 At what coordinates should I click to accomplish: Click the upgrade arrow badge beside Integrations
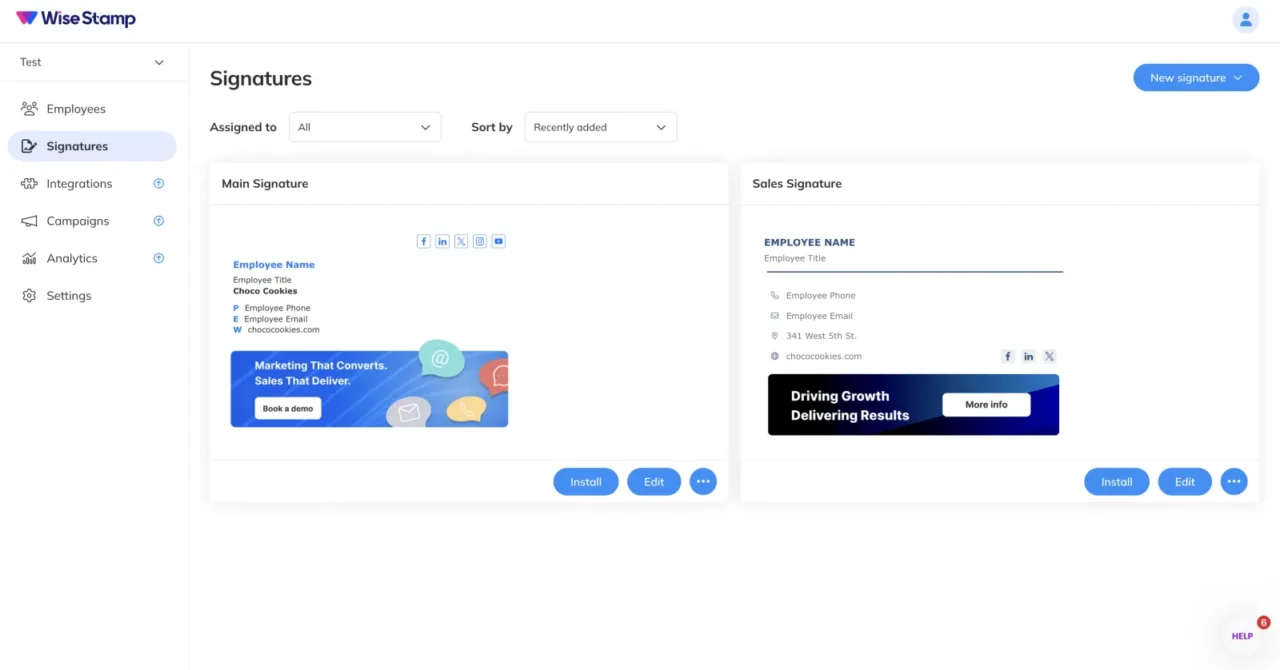click(x=158, y=184)
